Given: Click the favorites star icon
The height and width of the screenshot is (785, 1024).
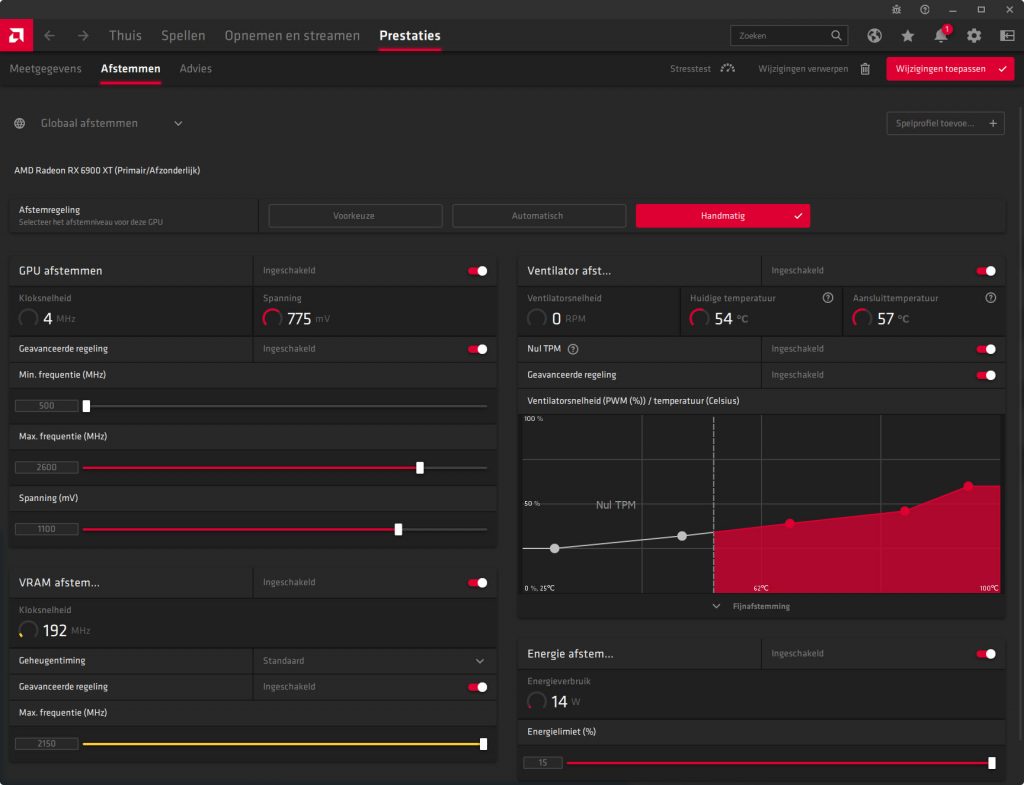Looking at the screenshot, I should coord(908,36).
